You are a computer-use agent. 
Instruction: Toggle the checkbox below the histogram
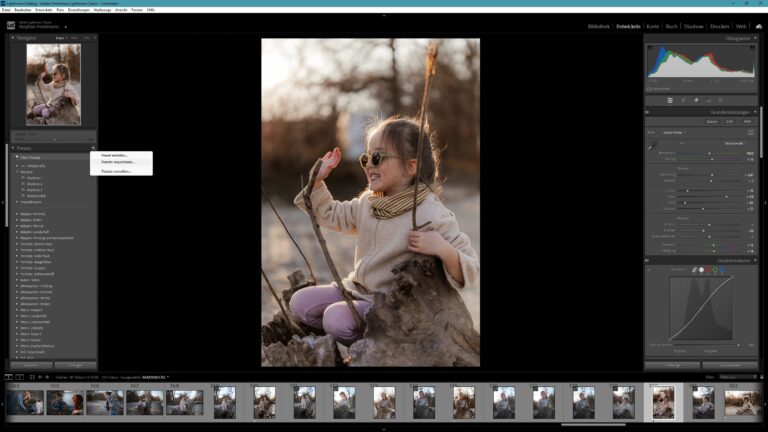[x=649, y=89]
